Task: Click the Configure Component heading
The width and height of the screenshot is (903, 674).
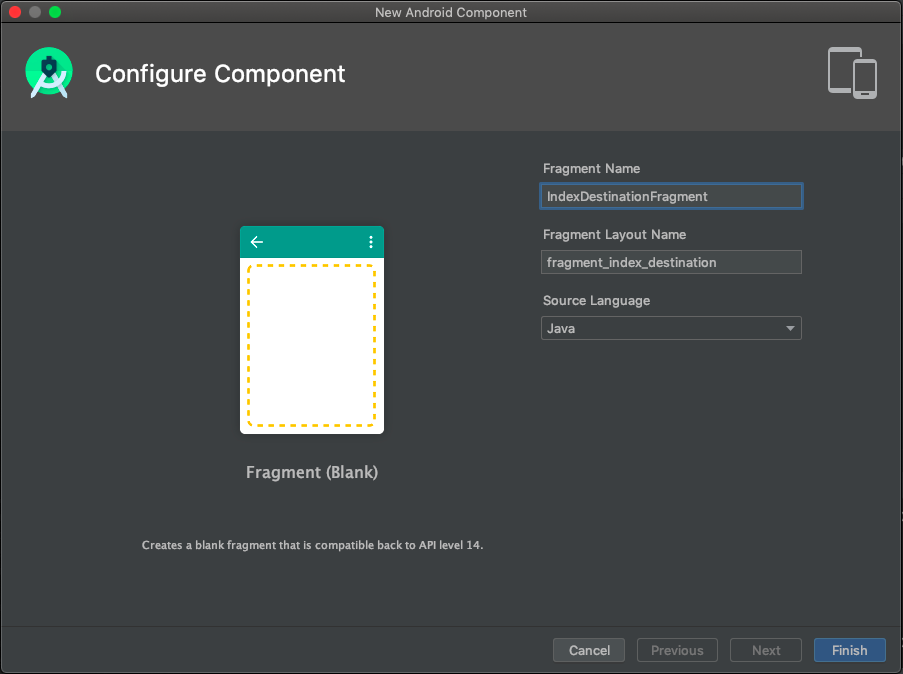Action: pyautogui.click(x=220, y=74)
